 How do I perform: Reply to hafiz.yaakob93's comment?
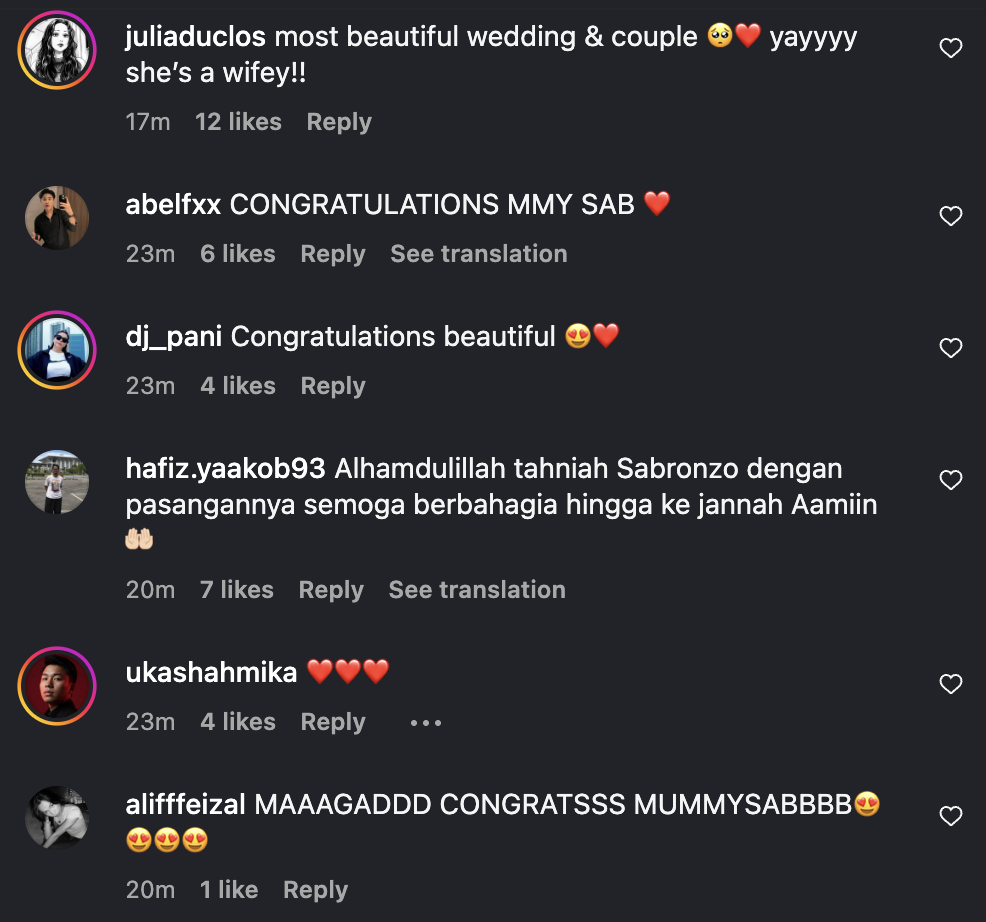[x=331, y=590]
